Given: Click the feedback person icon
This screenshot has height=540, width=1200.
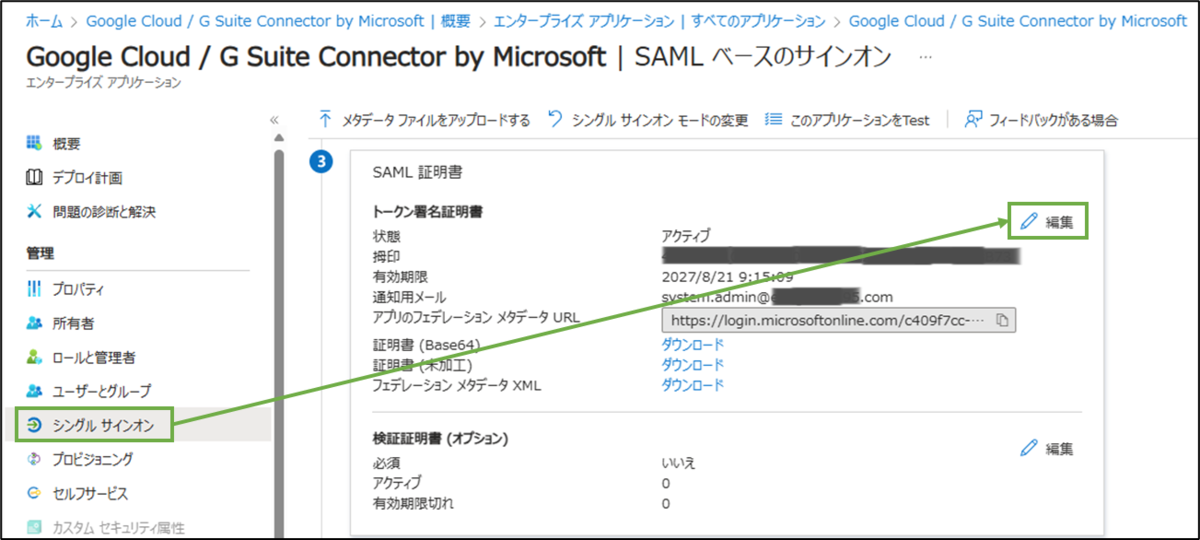Looking at the screenshot, I should 973,120.
